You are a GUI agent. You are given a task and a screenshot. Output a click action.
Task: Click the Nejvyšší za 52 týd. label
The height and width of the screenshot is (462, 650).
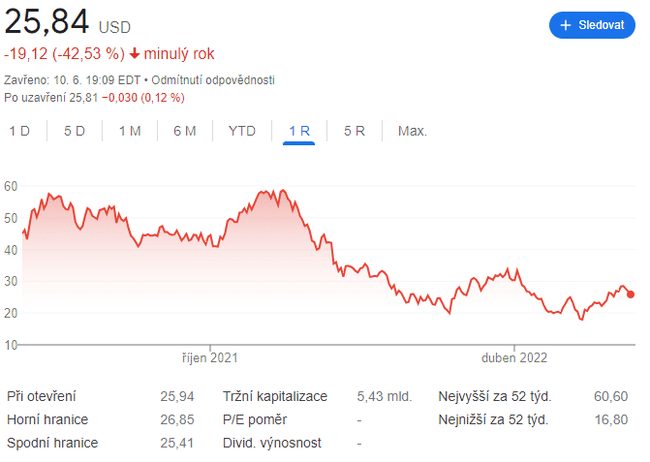coord(495,396)
